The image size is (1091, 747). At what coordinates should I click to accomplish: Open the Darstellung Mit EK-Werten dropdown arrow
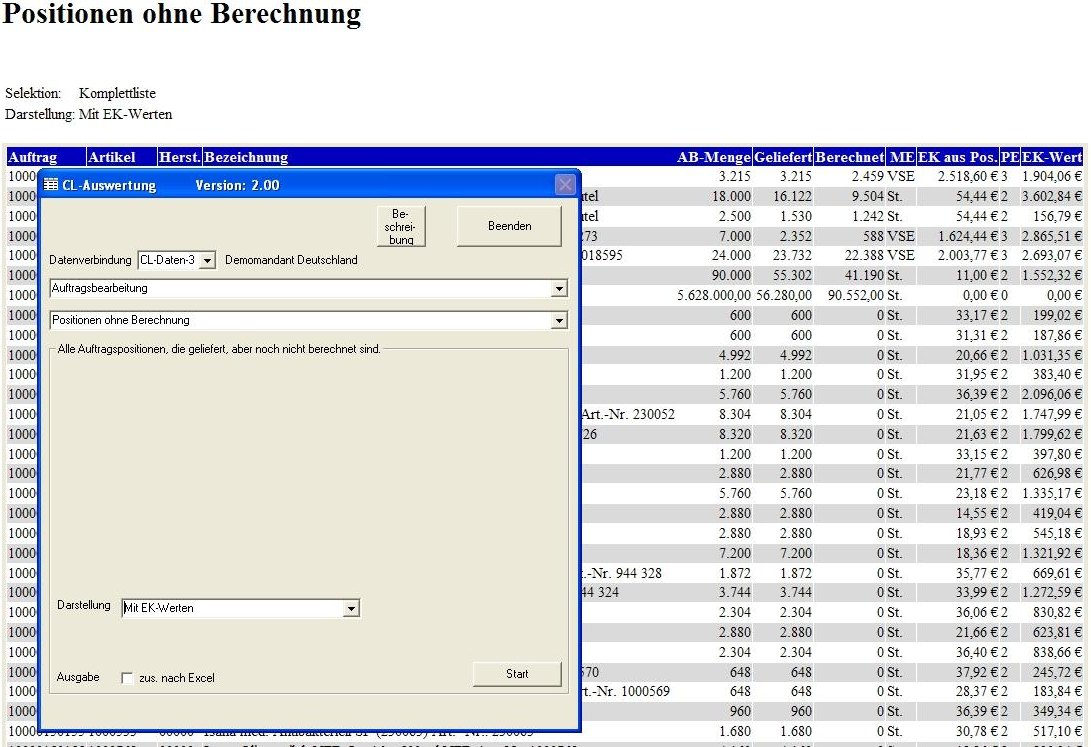tap(351, 609)
